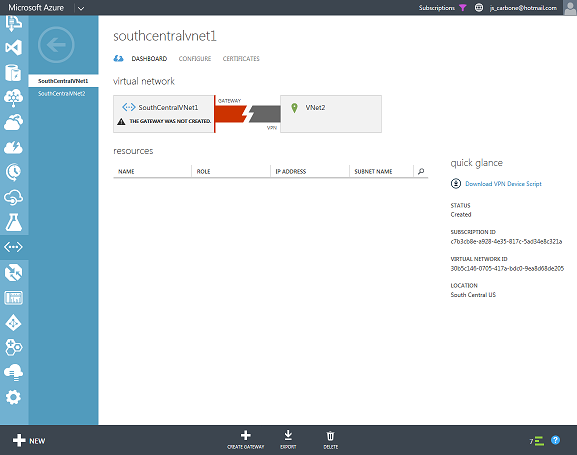Image resolution: width=577 pixels, height=455 pixels.
Task: Switch to the Configure tab
Action: pyautogui.click(x=195, y=59)
